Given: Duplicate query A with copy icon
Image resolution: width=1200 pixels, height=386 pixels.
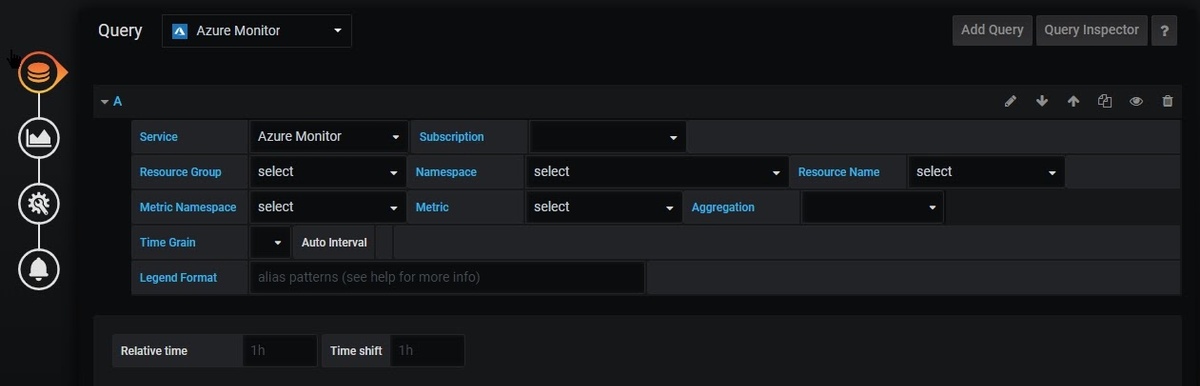Looking at the screenshot, I should click(1105, 101).
